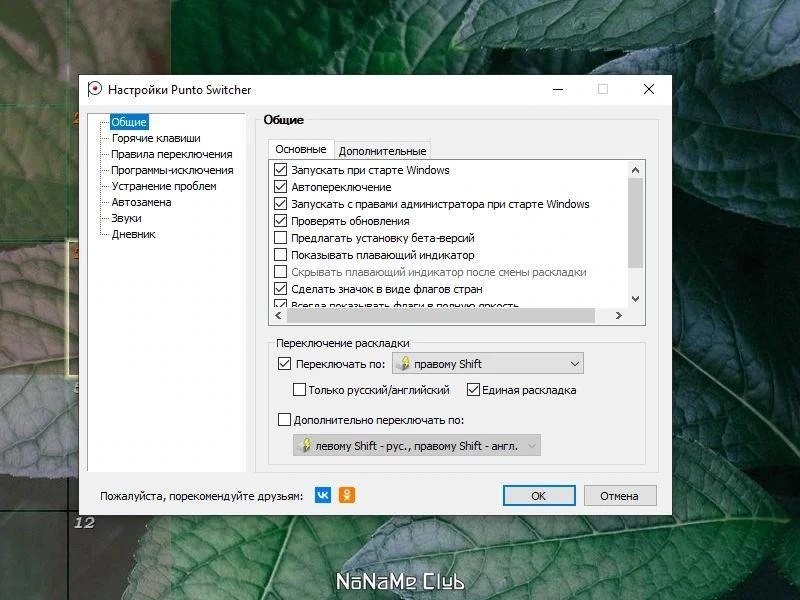Image resolution: width=800 pixels, height=600 pixels.
Task: Check 'Только русский/английский'
Action: 299,390
